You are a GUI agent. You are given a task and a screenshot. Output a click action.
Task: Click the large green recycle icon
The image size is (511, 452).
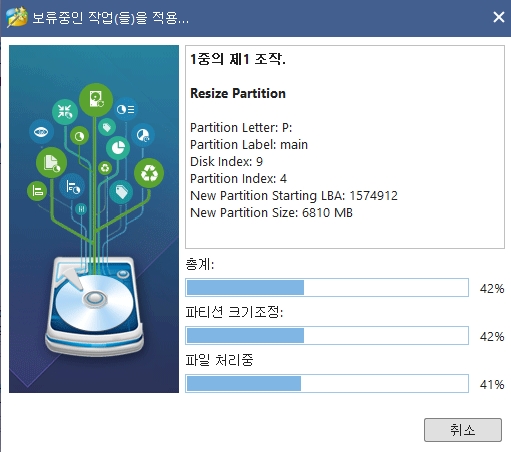pyautogui.click(x=149, y=173)
